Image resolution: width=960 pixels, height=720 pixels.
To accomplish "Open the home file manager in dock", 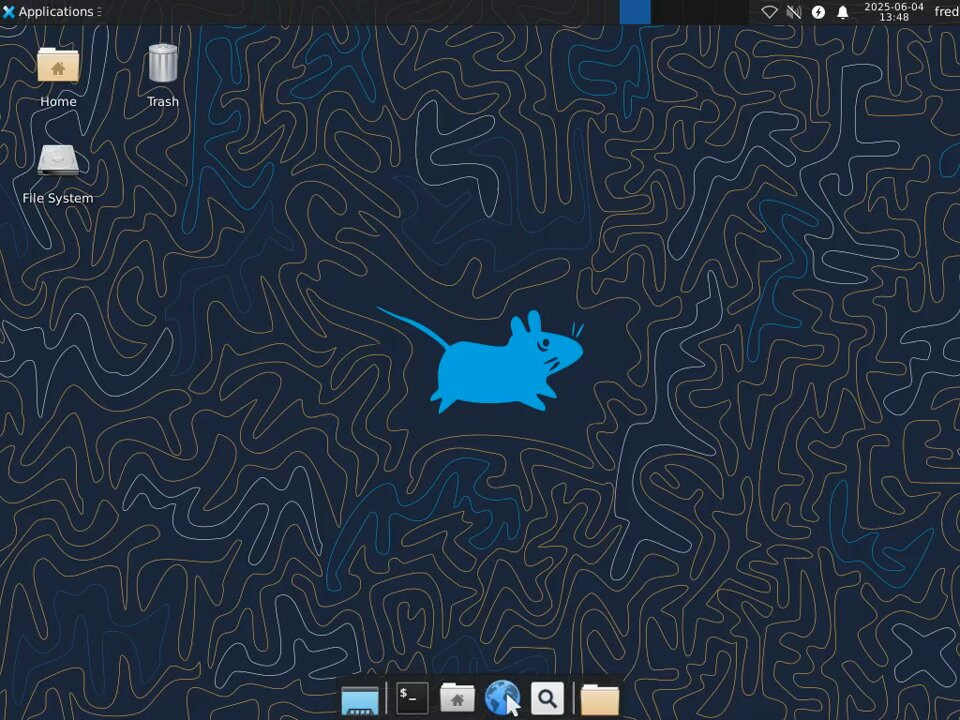I will 457,698.
